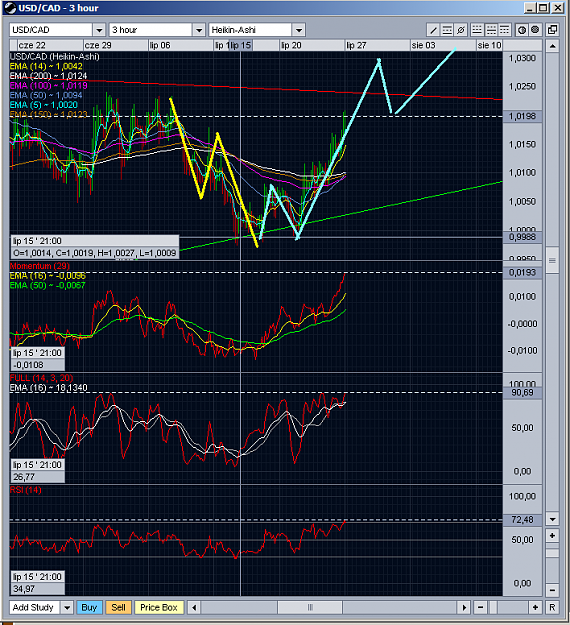
Task: Click the R reset button
Action: (x=552, y=607)
